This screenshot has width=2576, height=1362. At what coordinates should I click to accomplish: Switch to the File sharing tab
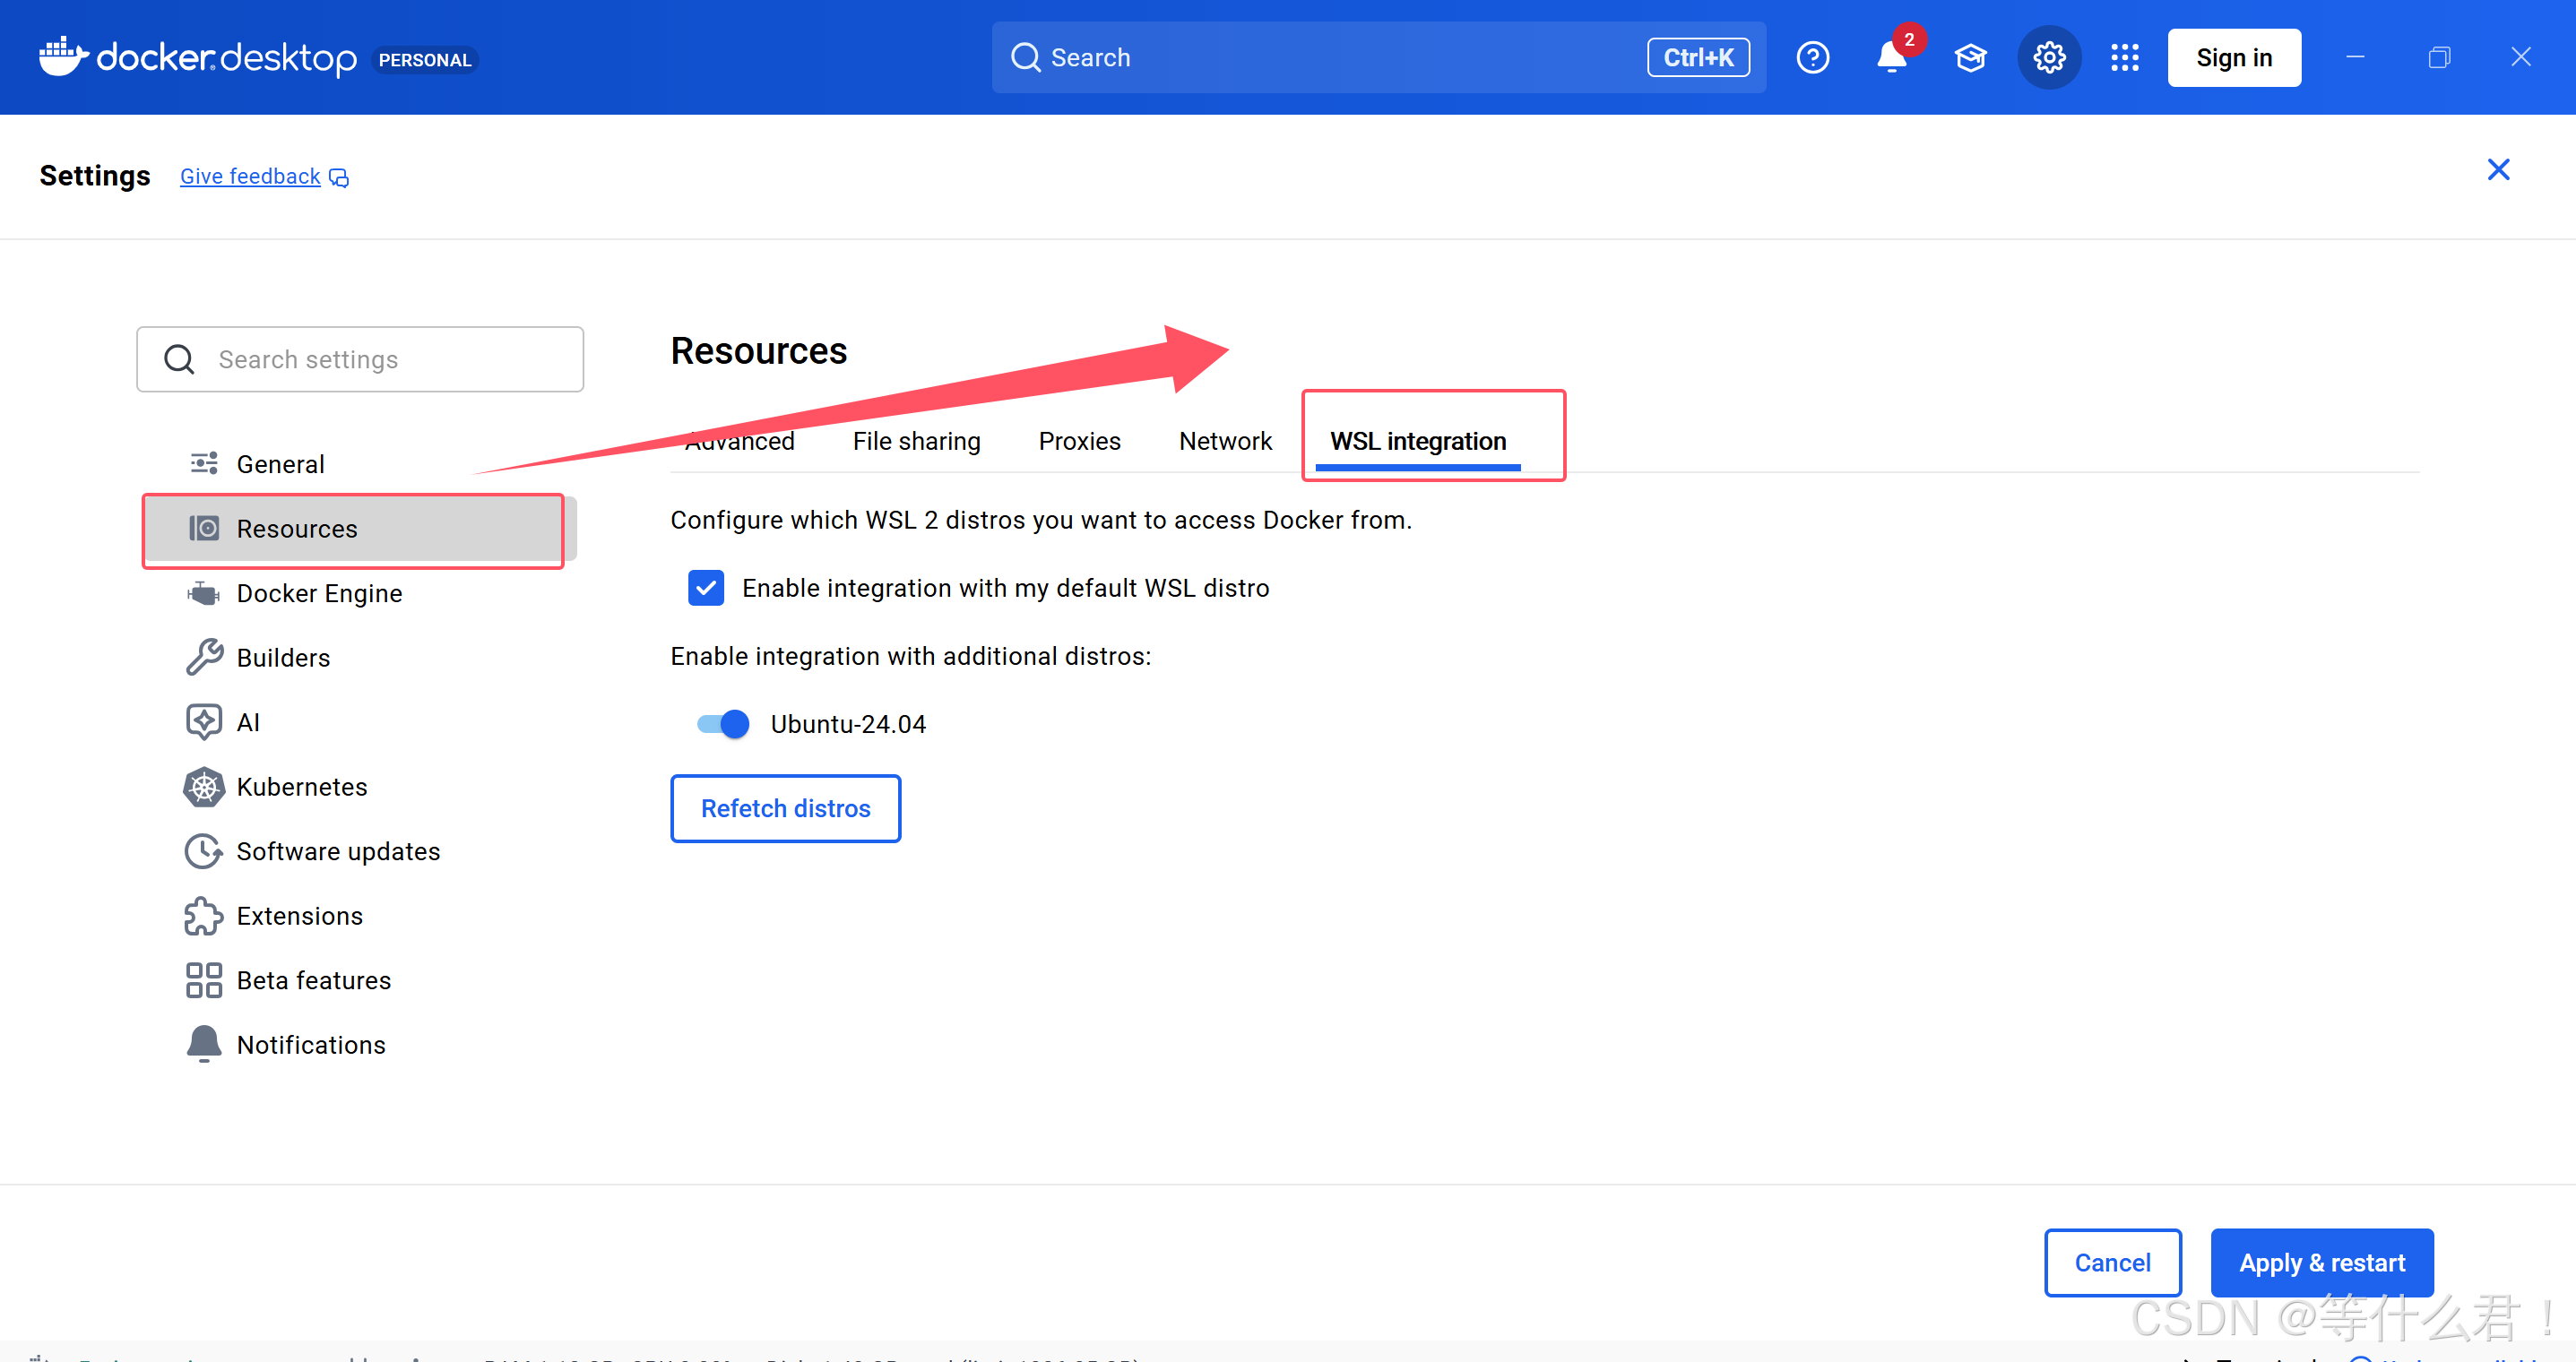coord(916,441)
